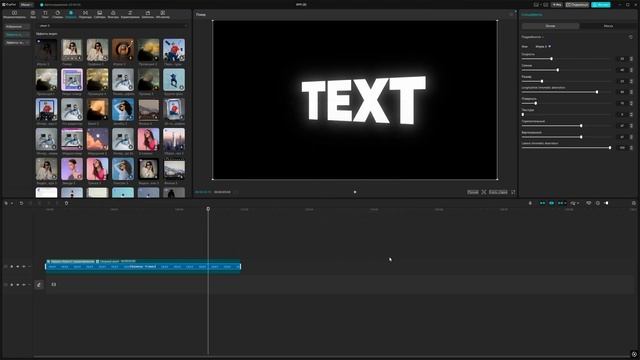640x360 pixels.
Task: Select the blue effect clip on timeline
Action: tap(143, 267)
